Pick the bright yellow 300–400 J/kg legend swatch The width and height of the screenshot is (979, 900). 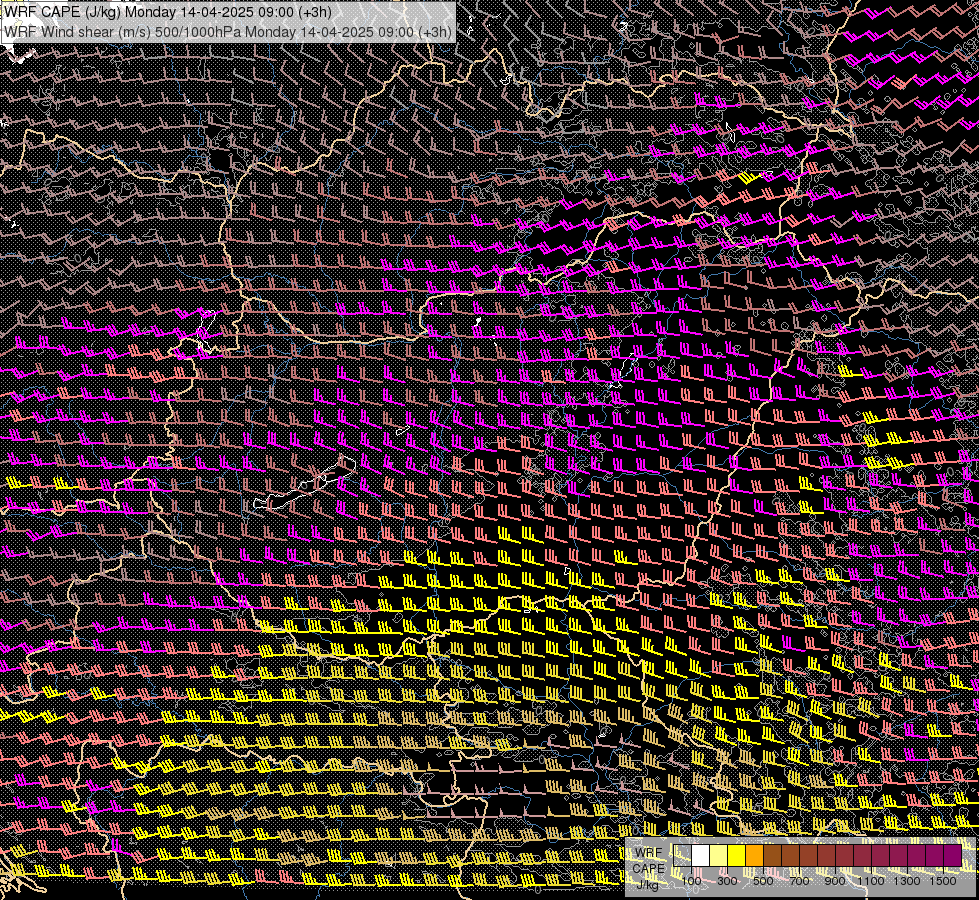pos(737,855)
